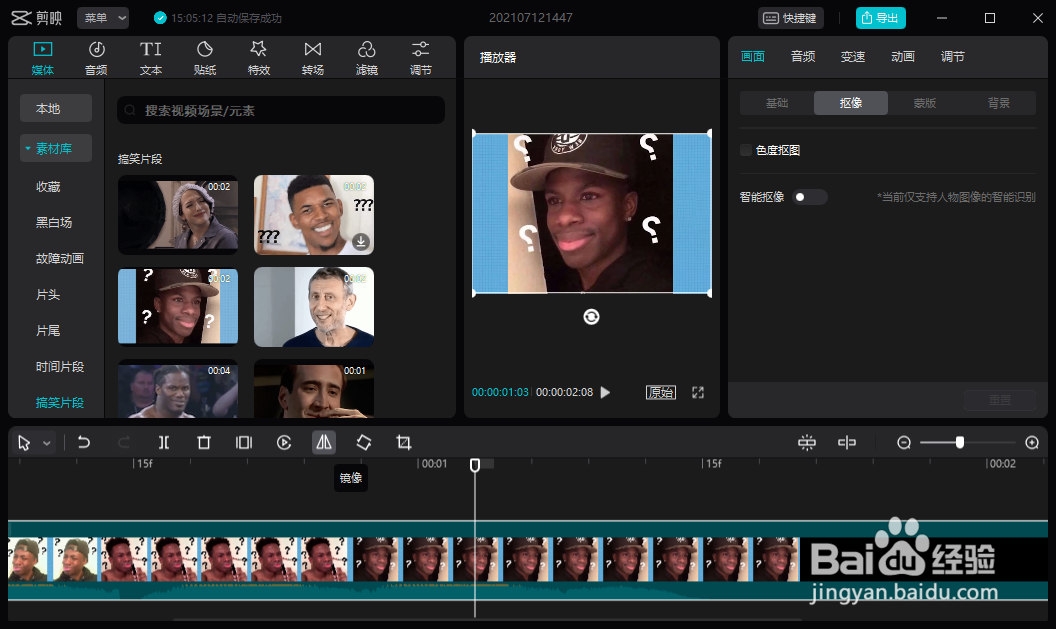Select the video clip on timeline track
This screenshot has width=1056, height=629.
403,560
